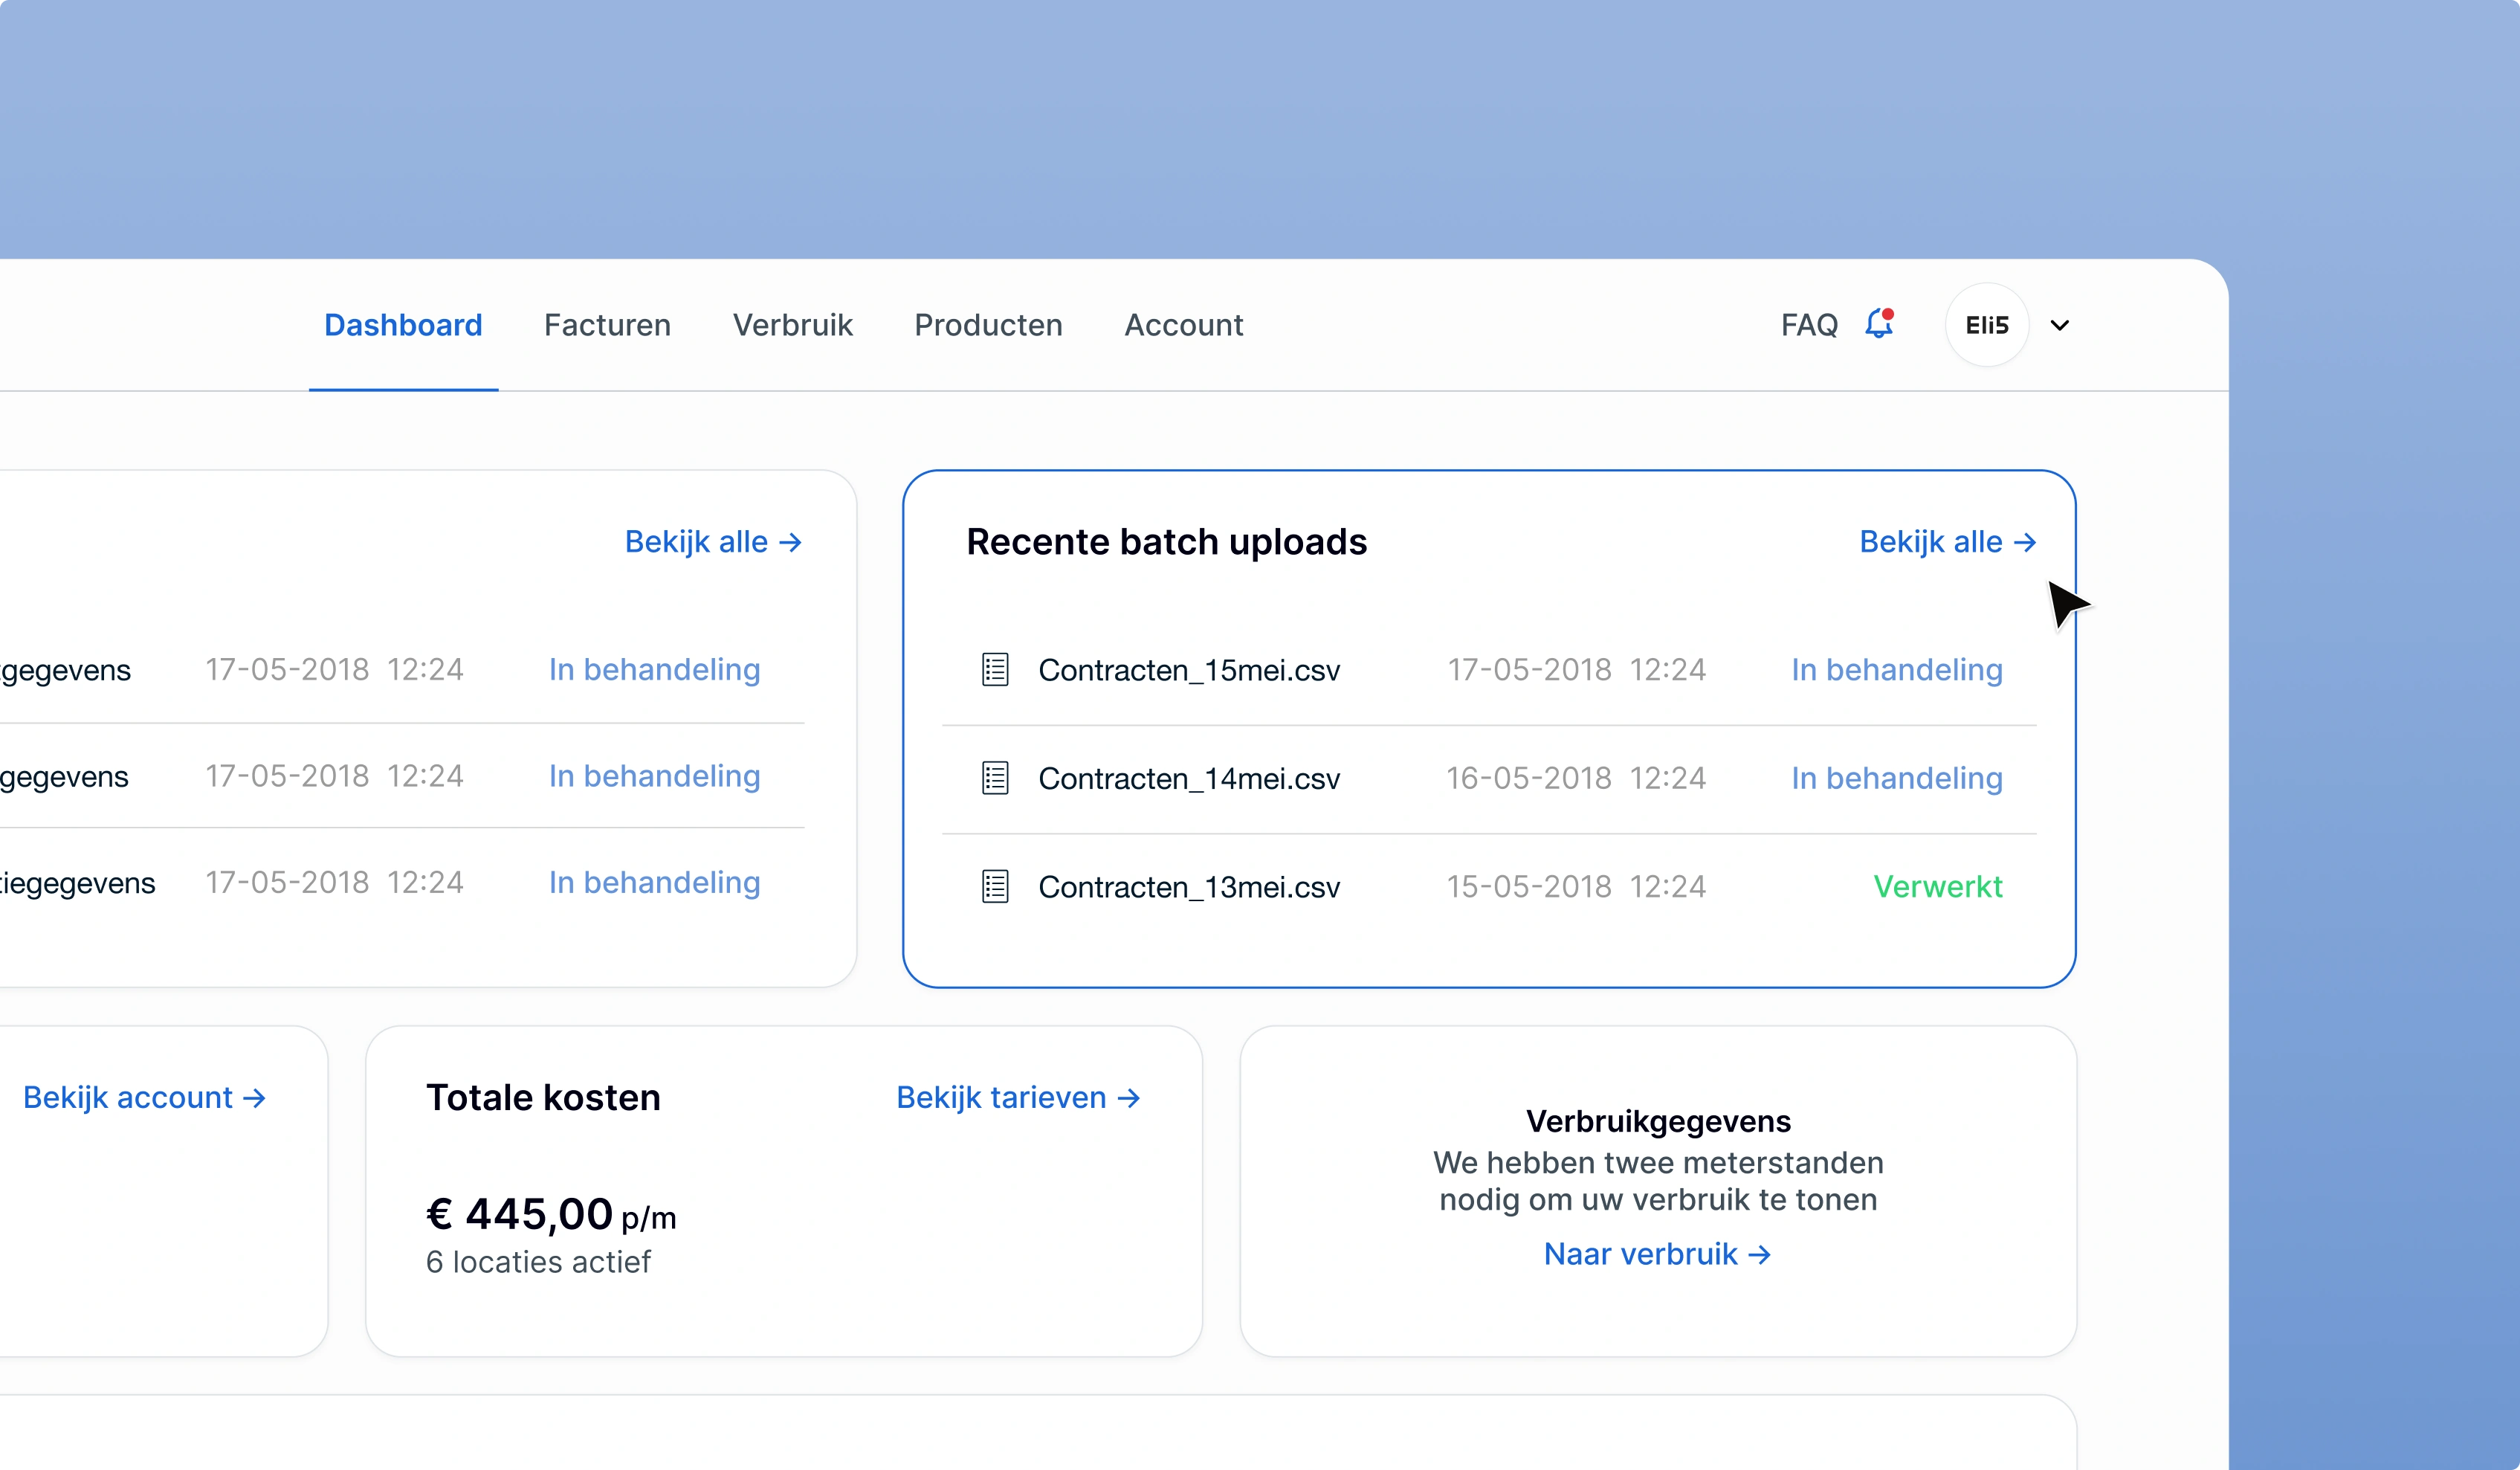Open the FAQ link
The height and width of the screenshot is (1470, 2520).
click(1809, 325)
